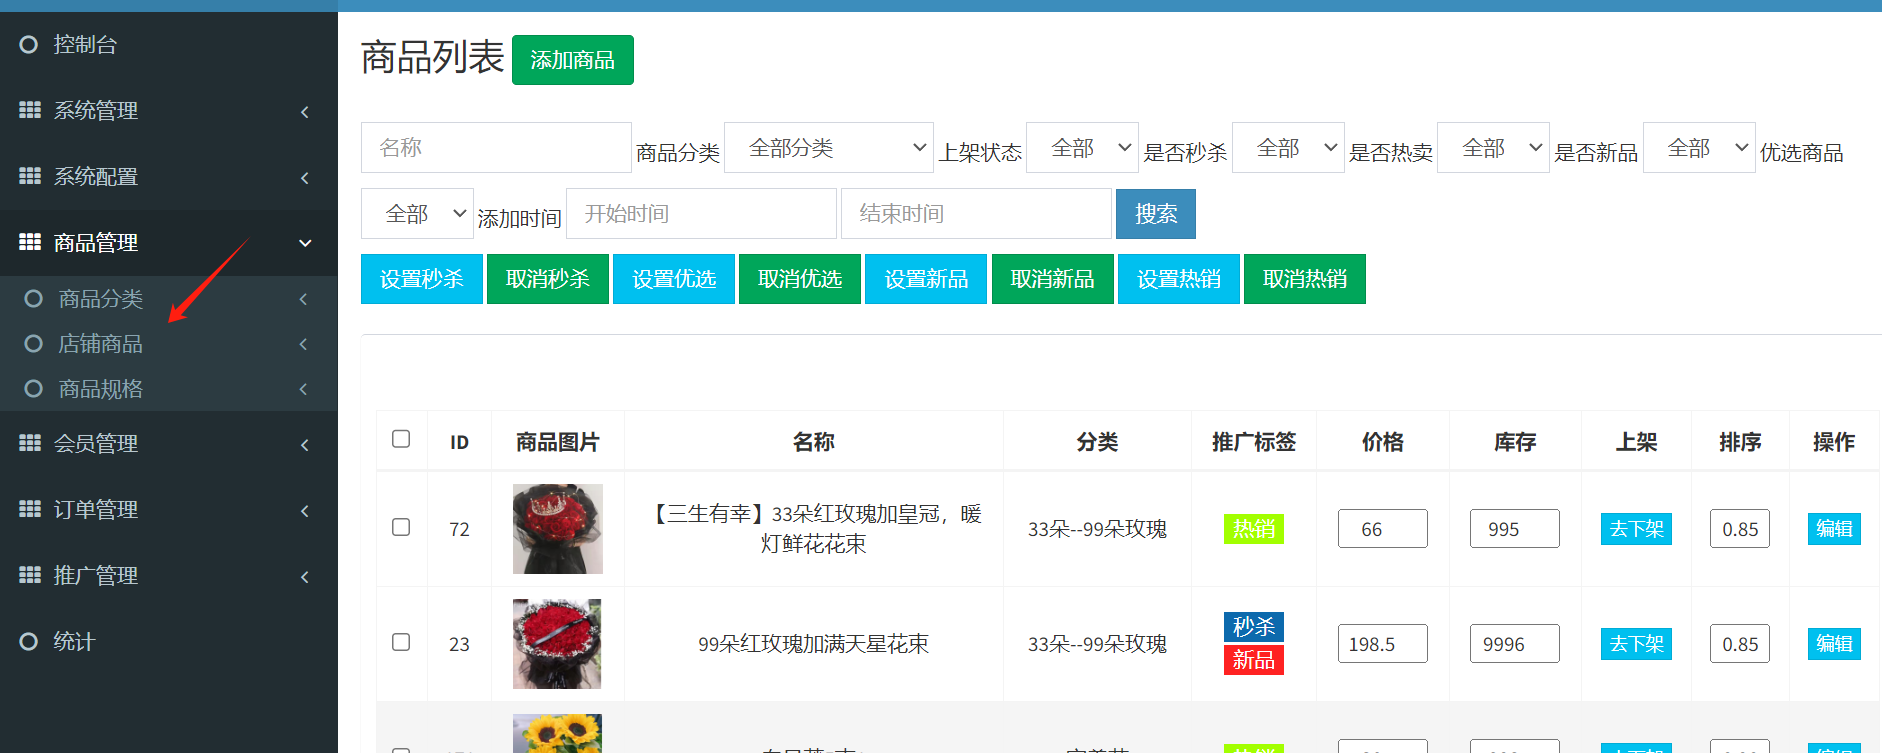Click the green 添加商品 button

[572, 60]
